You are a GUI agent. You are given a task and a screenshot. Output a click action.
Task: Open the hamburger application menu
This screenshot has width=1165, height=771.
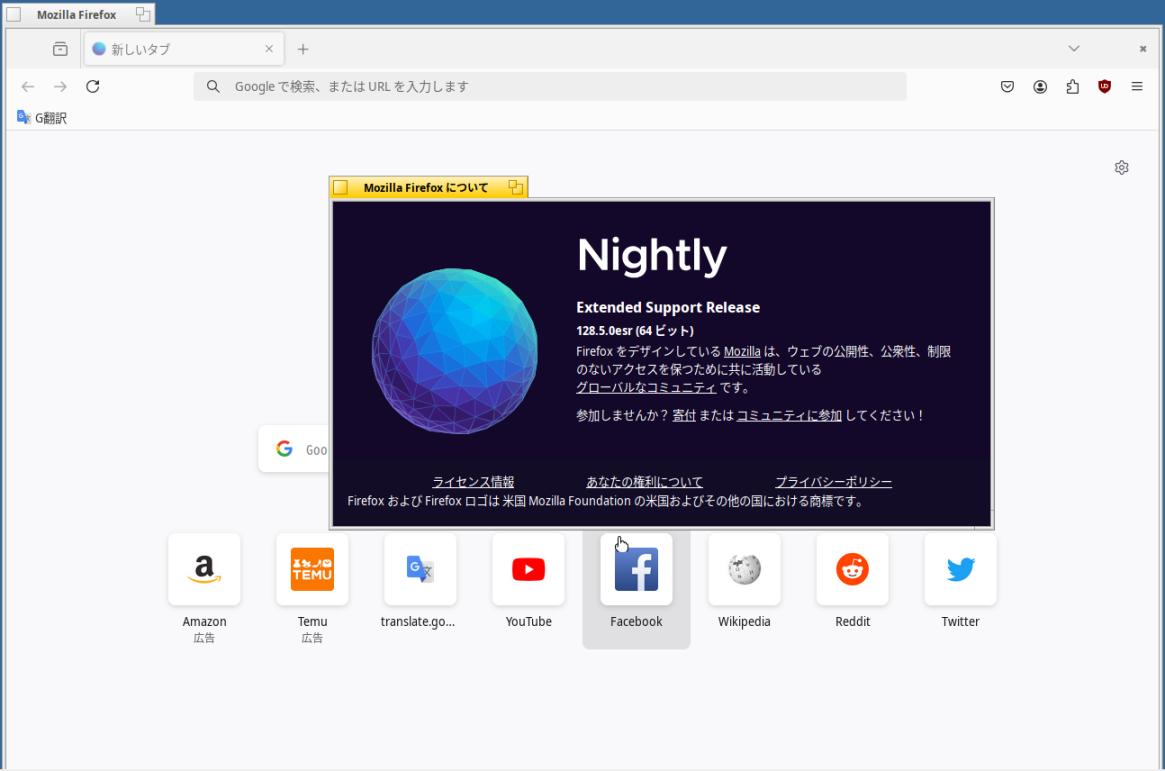[1137, 86]
